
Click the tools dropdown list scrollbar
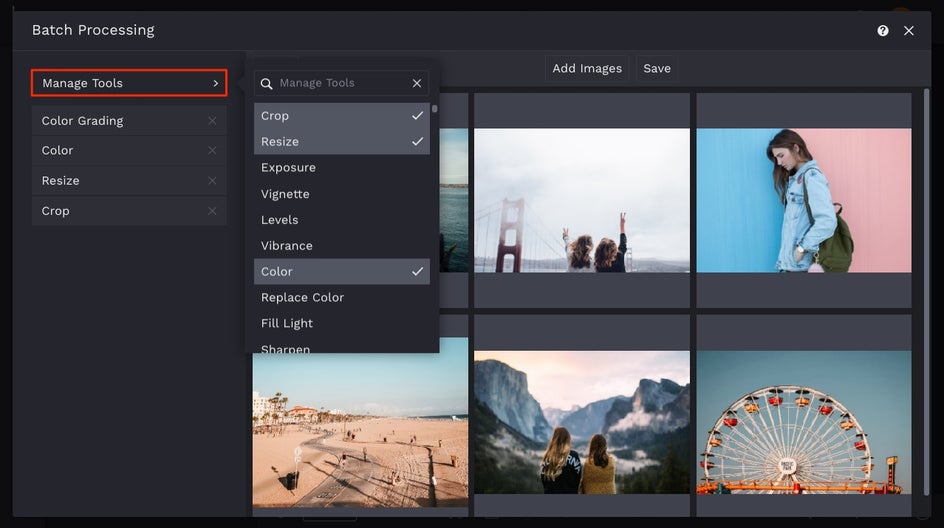pos(434,110)
